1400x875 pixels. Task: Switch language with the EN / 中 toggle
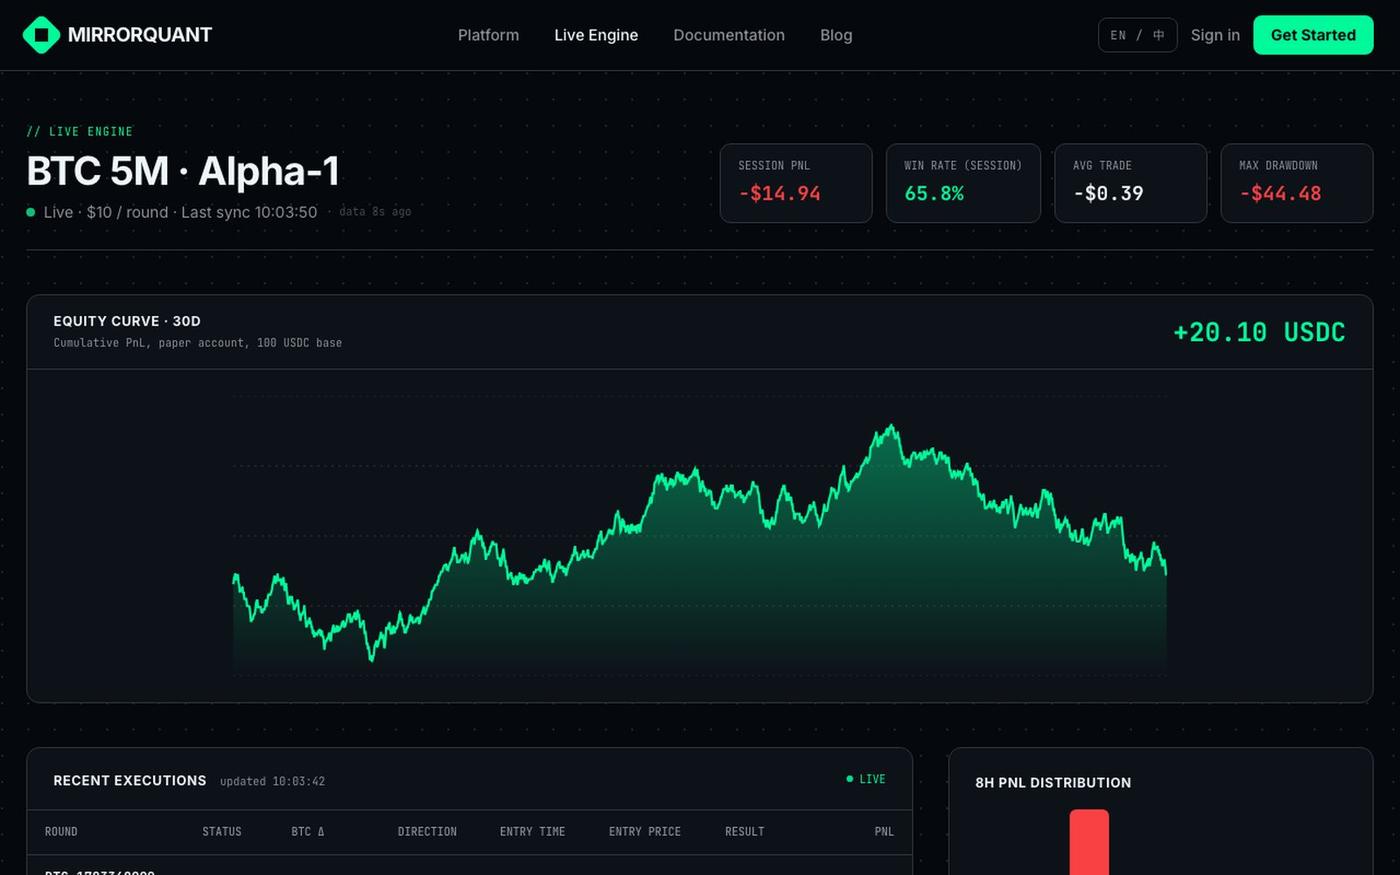[x=1137, y=35]
